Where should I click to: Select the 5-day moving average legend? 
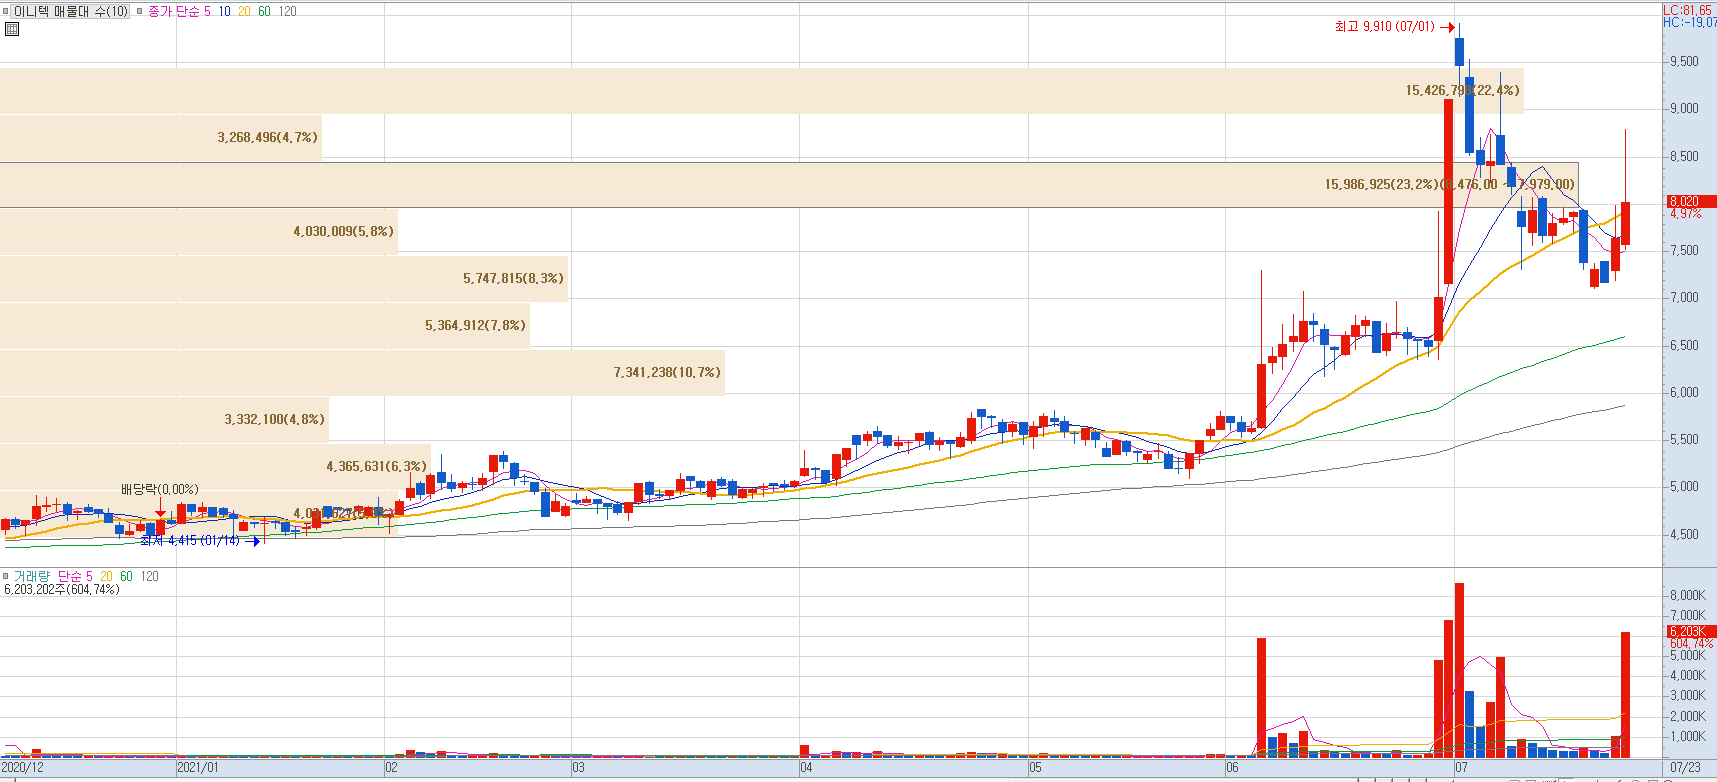pos(207,11)
